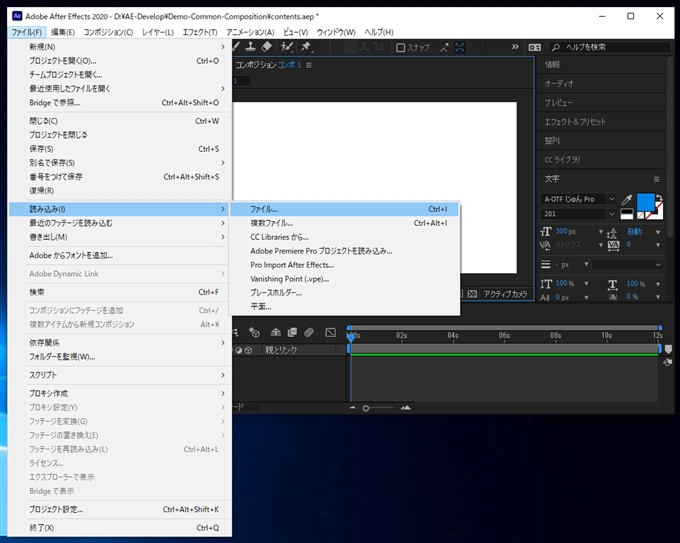This screenshot has width=680, height=543.
Task: Open the コンポジション(C) menu
Action: coord(108,32)
